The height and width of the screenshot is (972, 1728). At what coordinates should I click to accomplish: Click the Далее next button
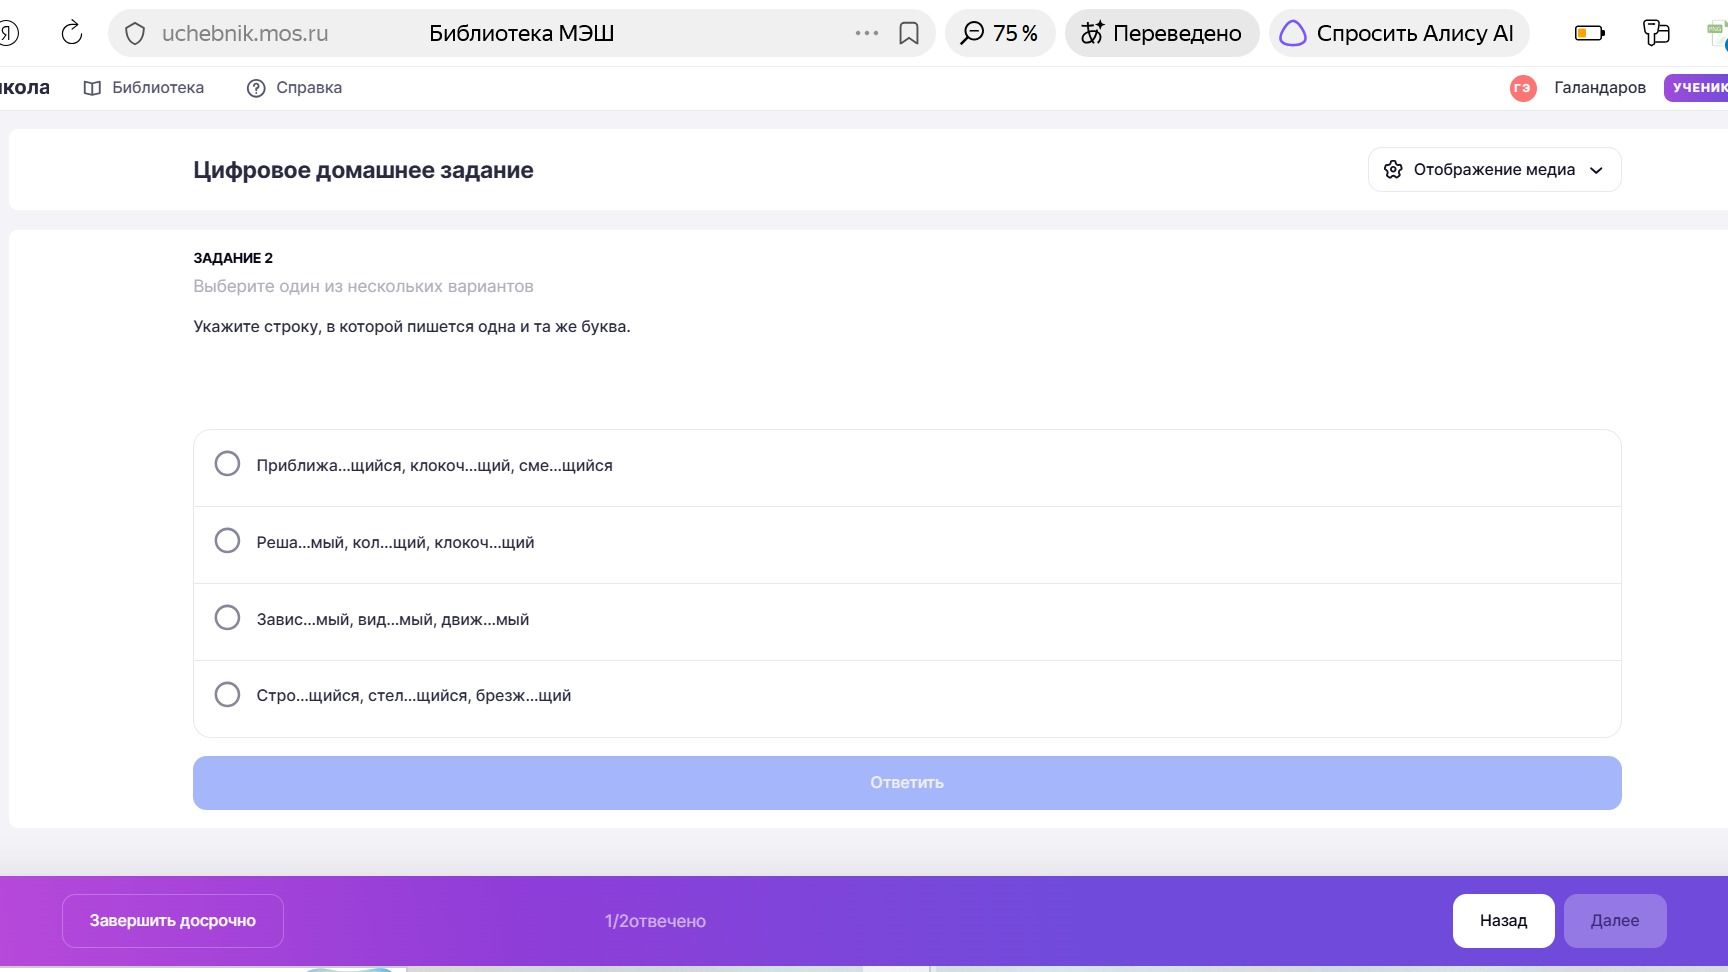pyautogui.click(x=1615, y=921)
